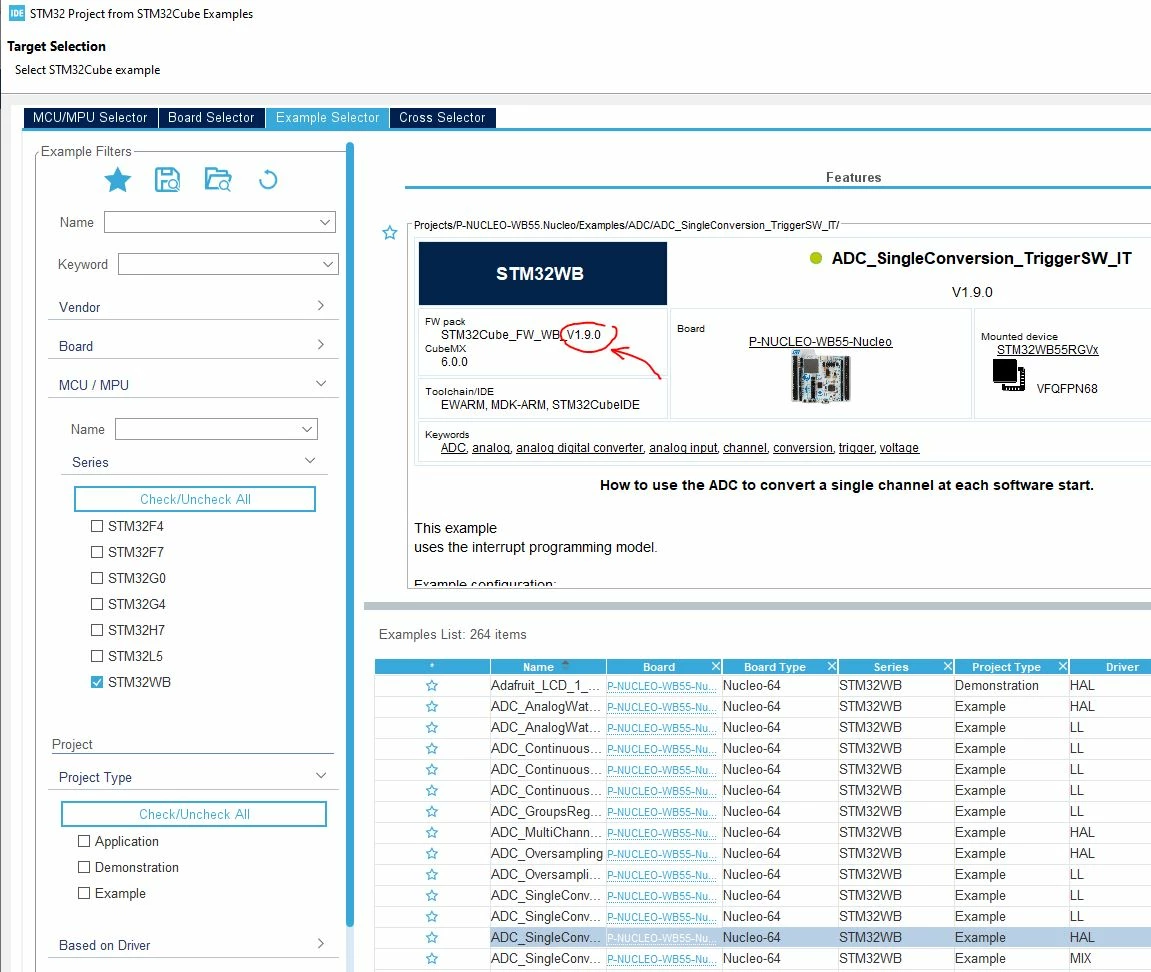Click Check/Uncheck All under Series
Screen dimensions: 1151x972
195,499
